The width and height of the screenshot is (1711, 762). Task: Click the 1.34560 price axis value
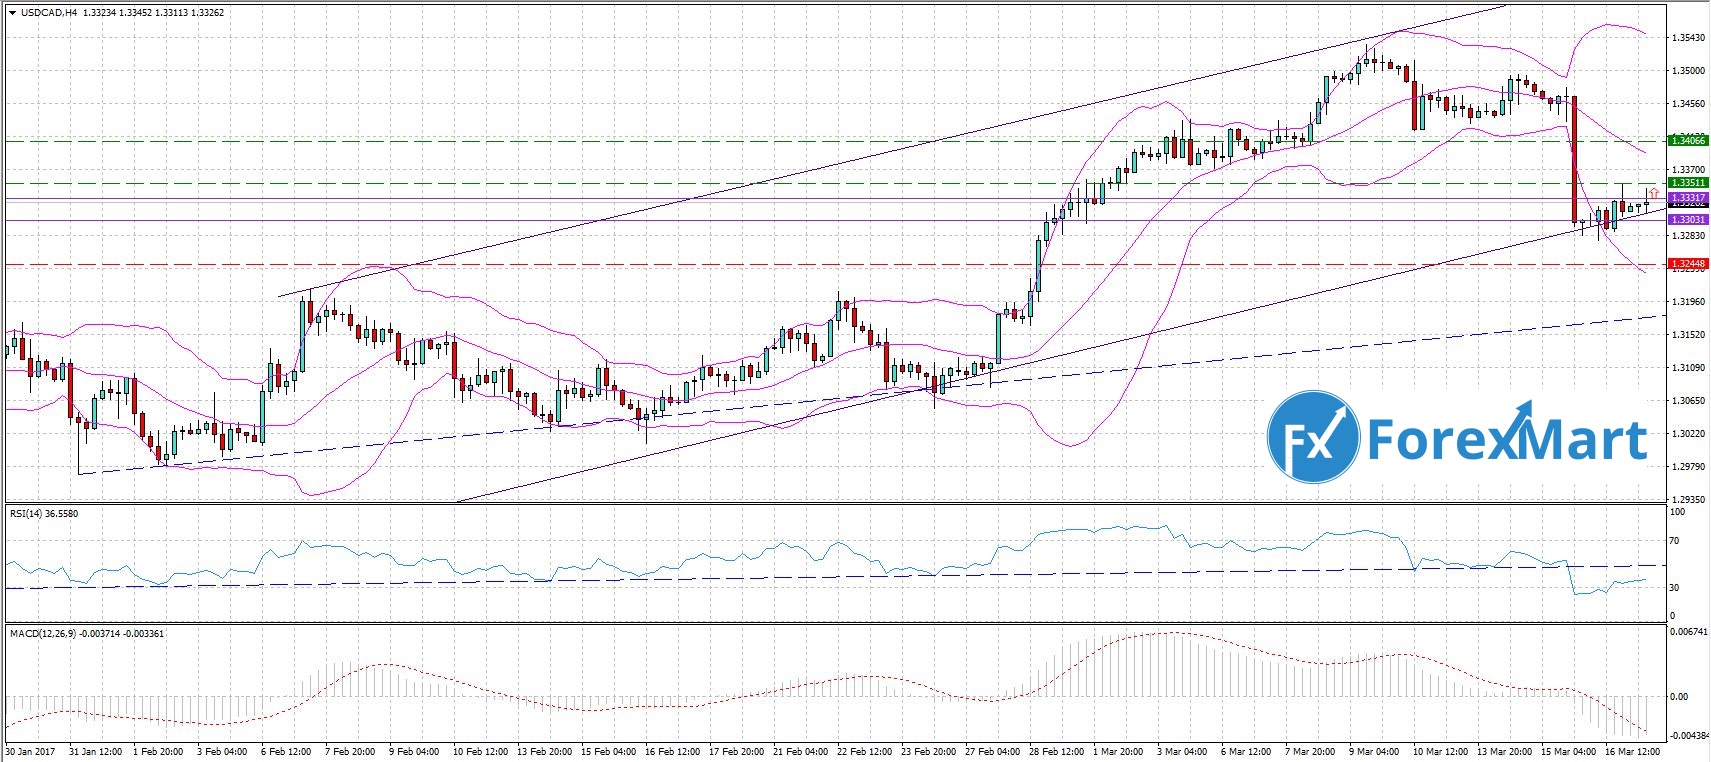[1688, 104]
